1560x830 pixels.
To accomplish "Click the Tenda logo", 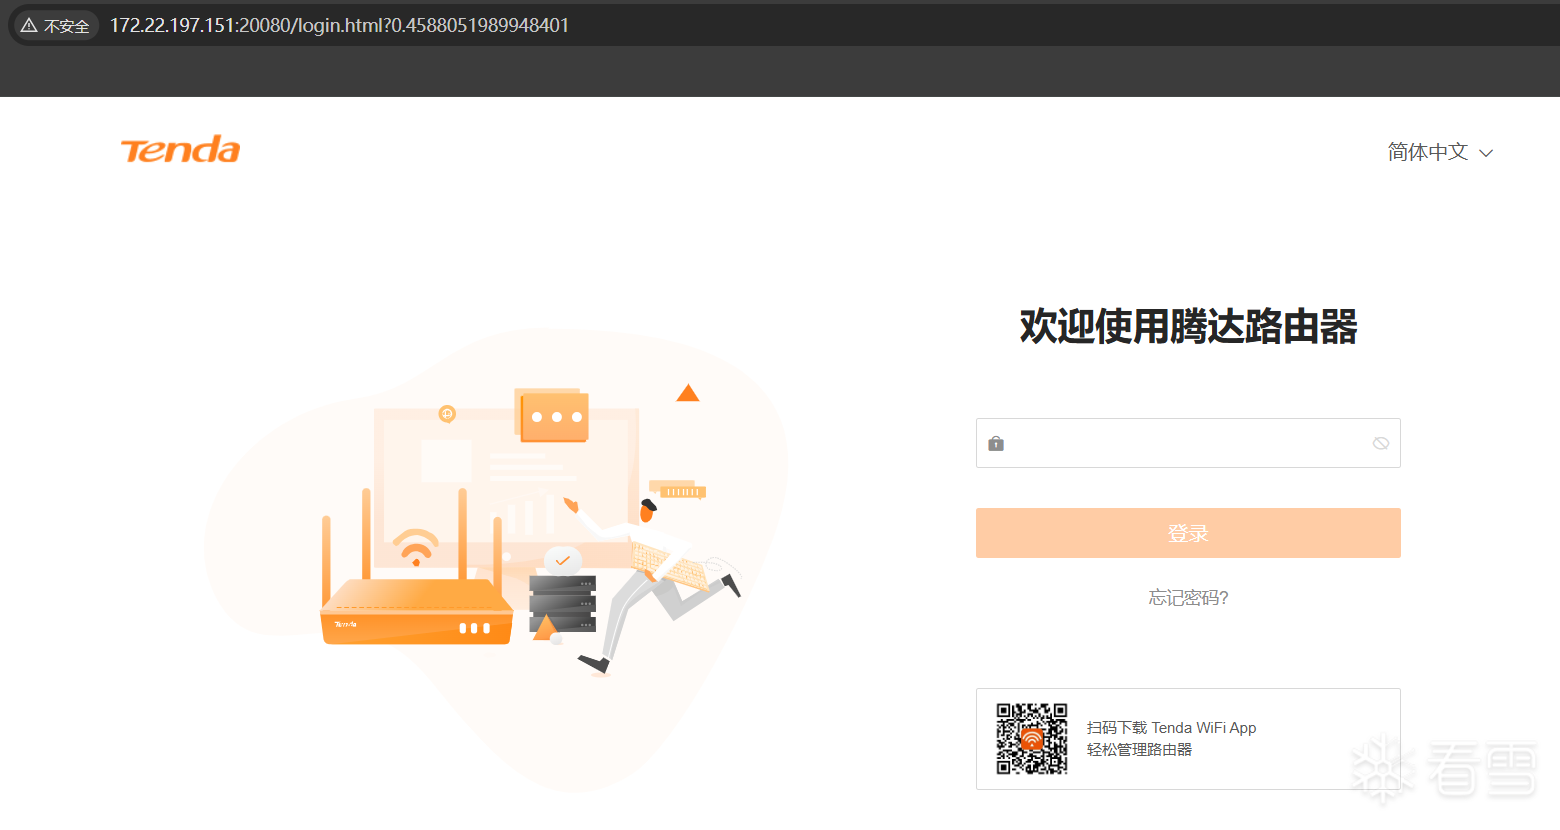I will [180, 150].
